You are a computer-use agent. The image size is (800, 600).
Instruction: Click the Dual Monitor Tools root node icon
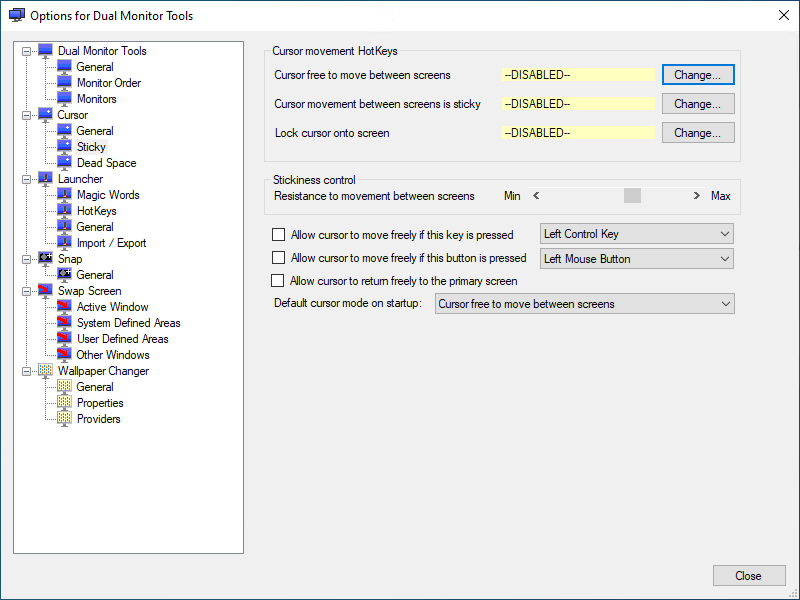[x=45, y=51]
